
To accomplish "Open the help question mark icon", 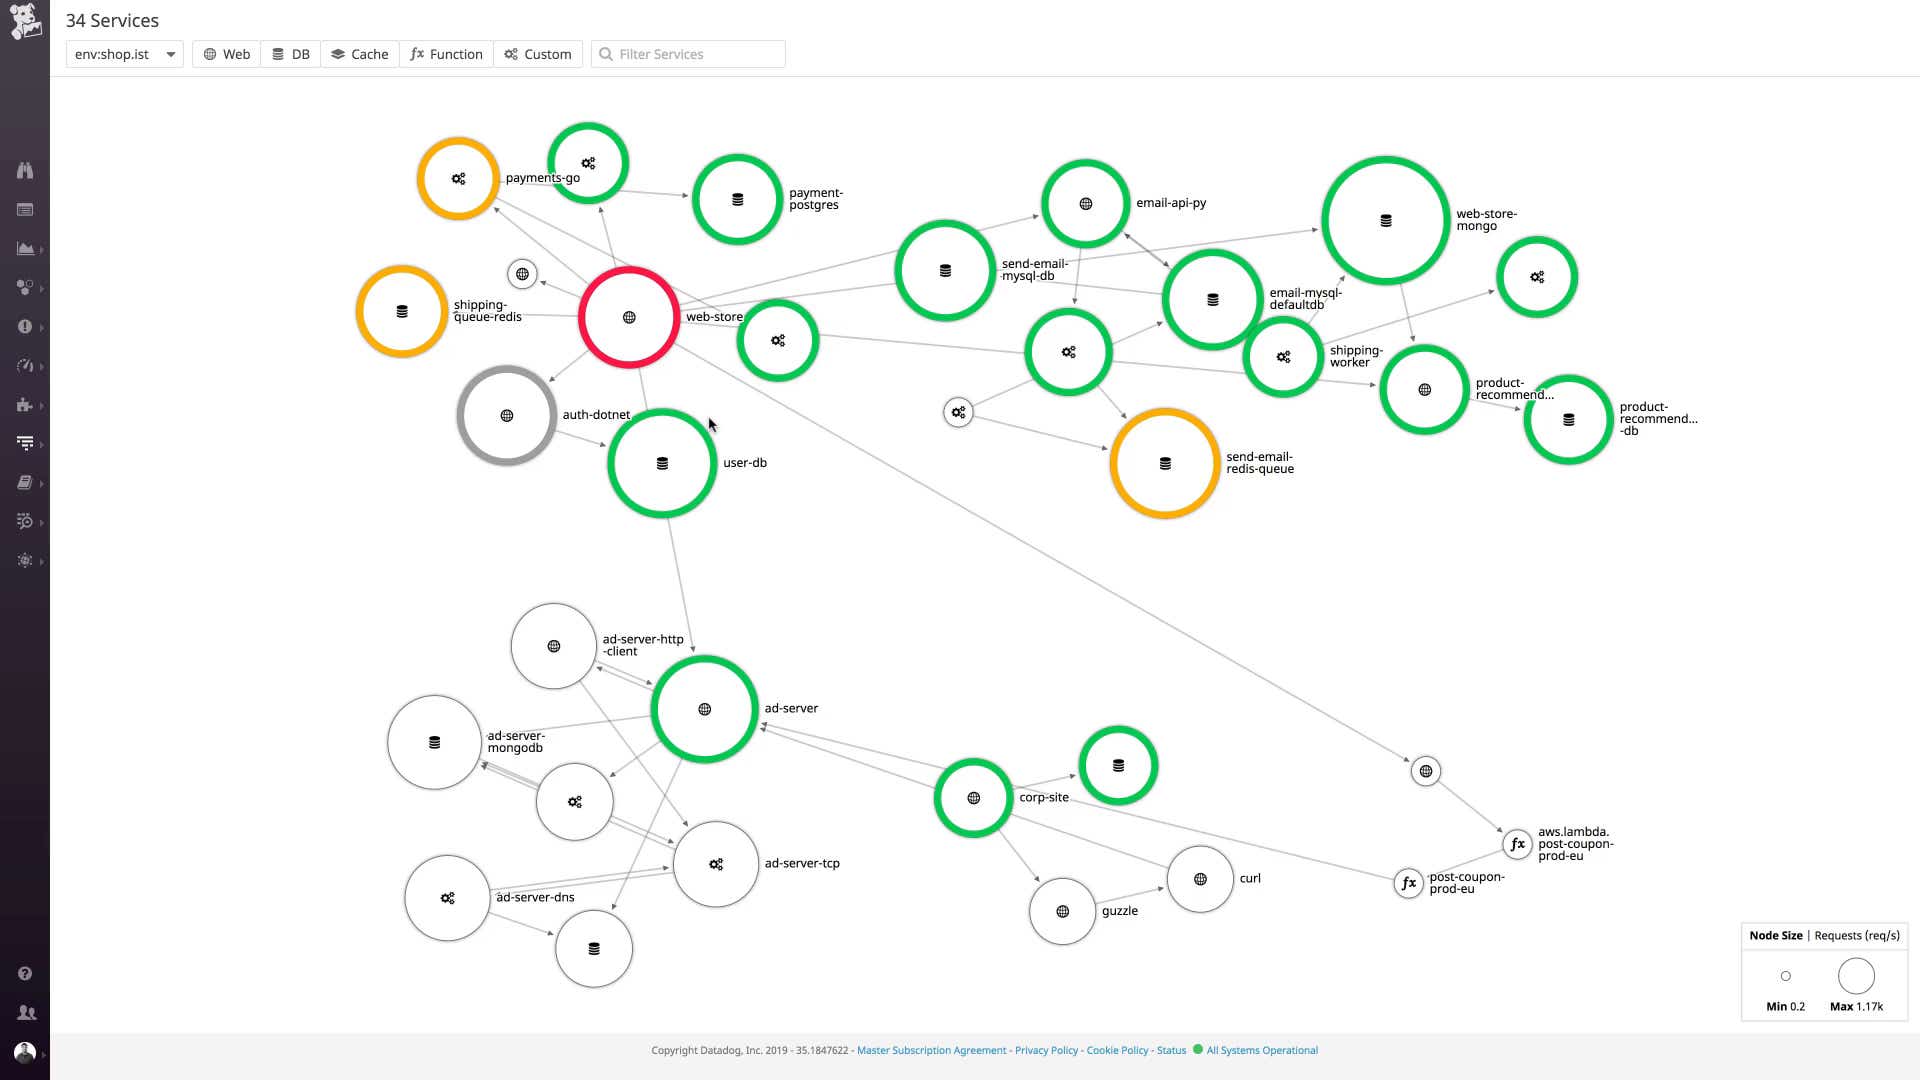I will coord(25,973).
